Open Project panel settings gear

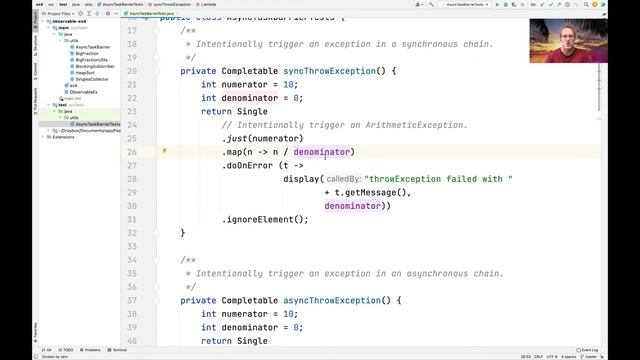108,13
